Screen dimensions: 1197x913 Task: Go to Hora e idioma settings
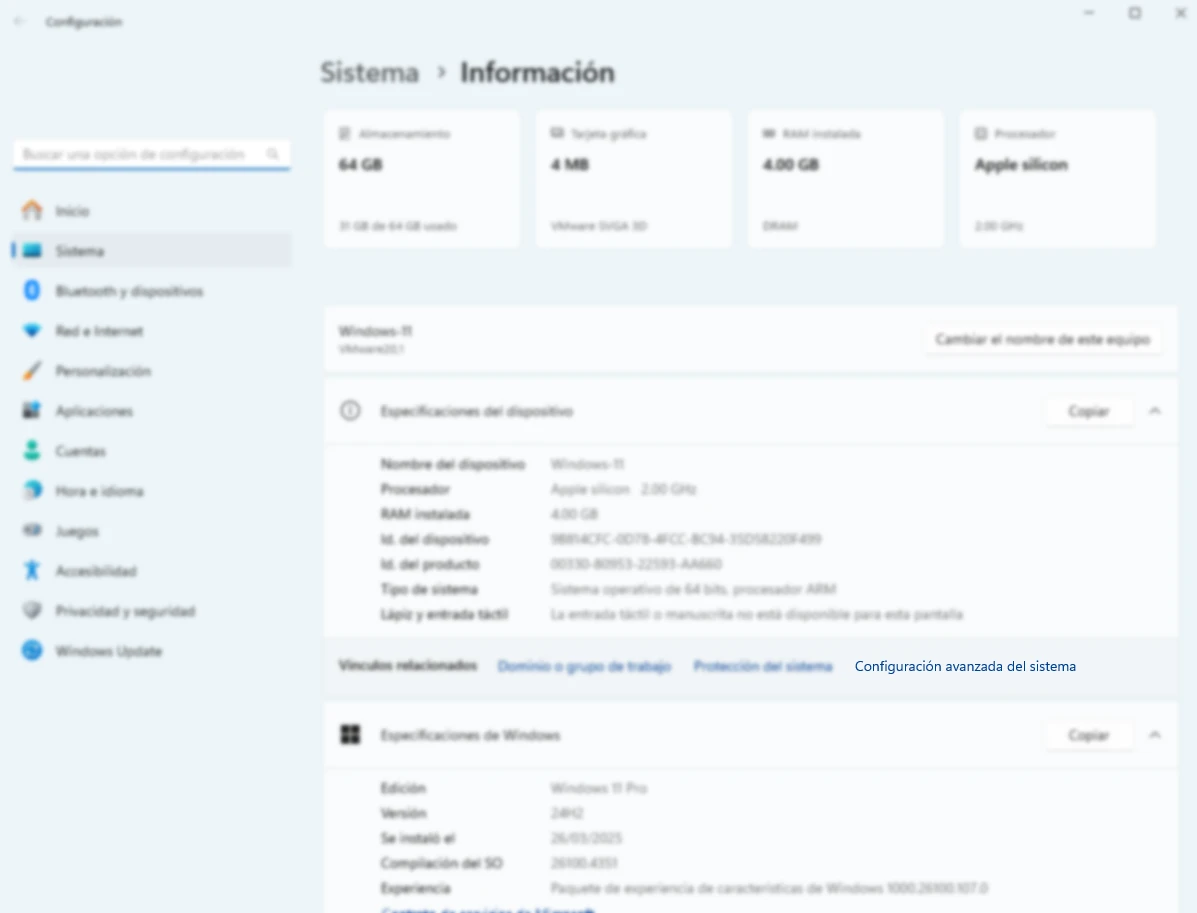[99, 491]
